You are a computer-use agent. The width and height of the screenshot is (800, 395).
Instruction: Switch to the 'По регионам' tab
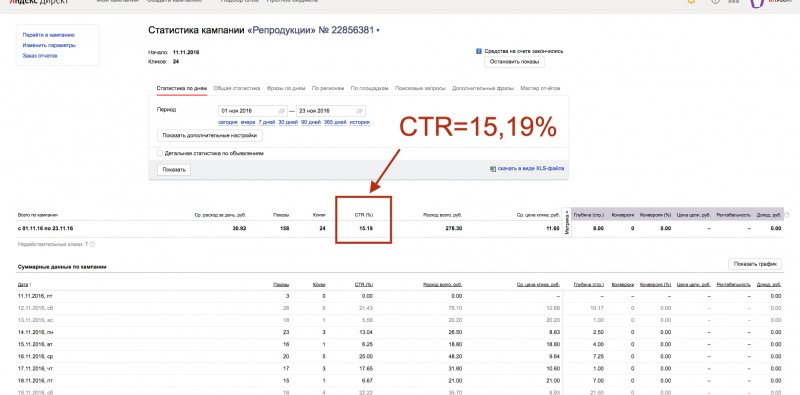[328, 88]
